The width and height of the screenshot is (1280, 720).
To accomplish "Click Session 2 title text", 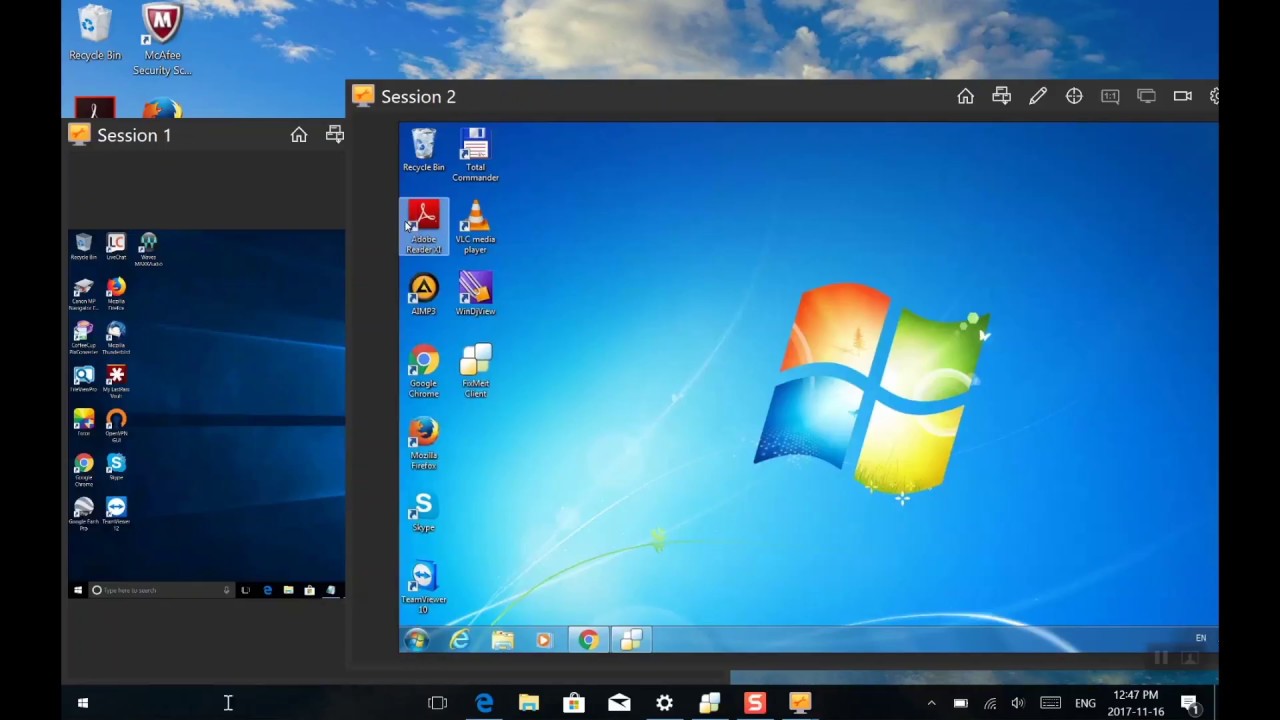I will [x=418, y=97].
